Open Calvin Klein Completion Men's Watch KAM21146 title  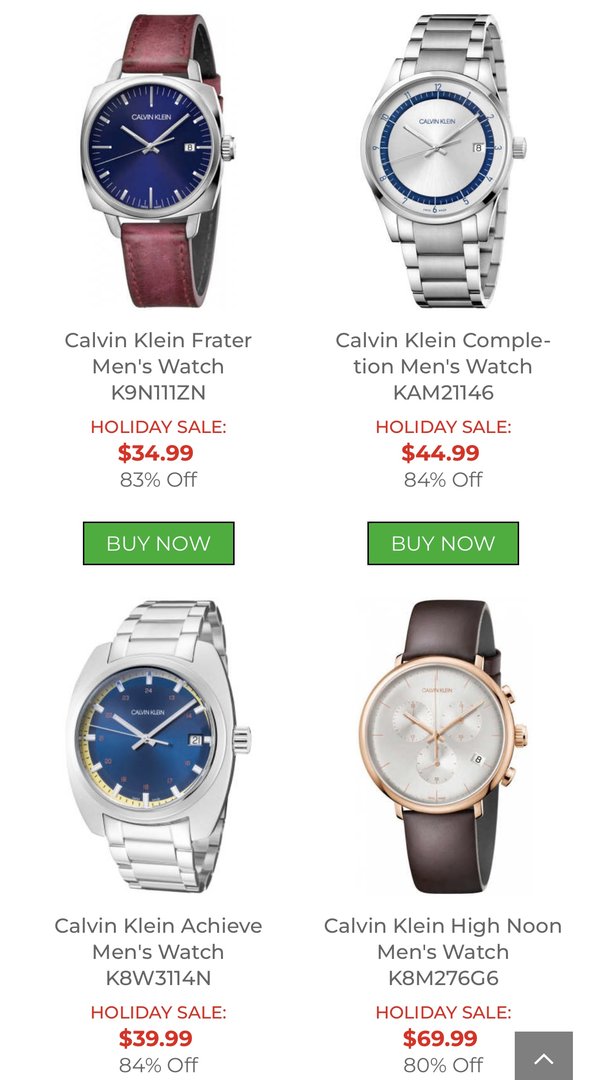(x=443, y=366)
